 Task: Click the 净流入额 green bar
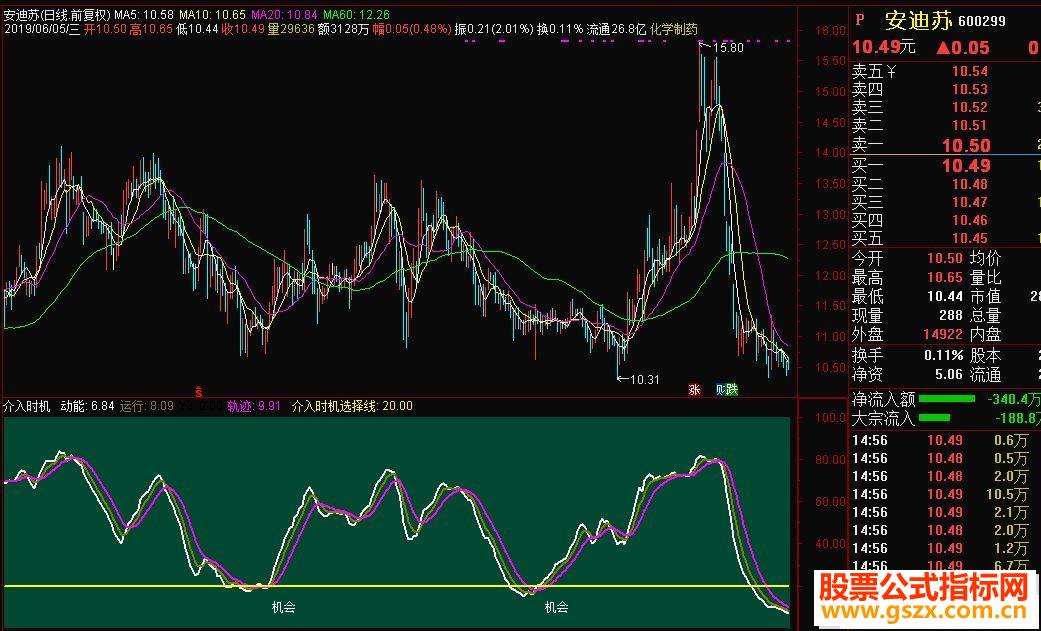(947, 399)
